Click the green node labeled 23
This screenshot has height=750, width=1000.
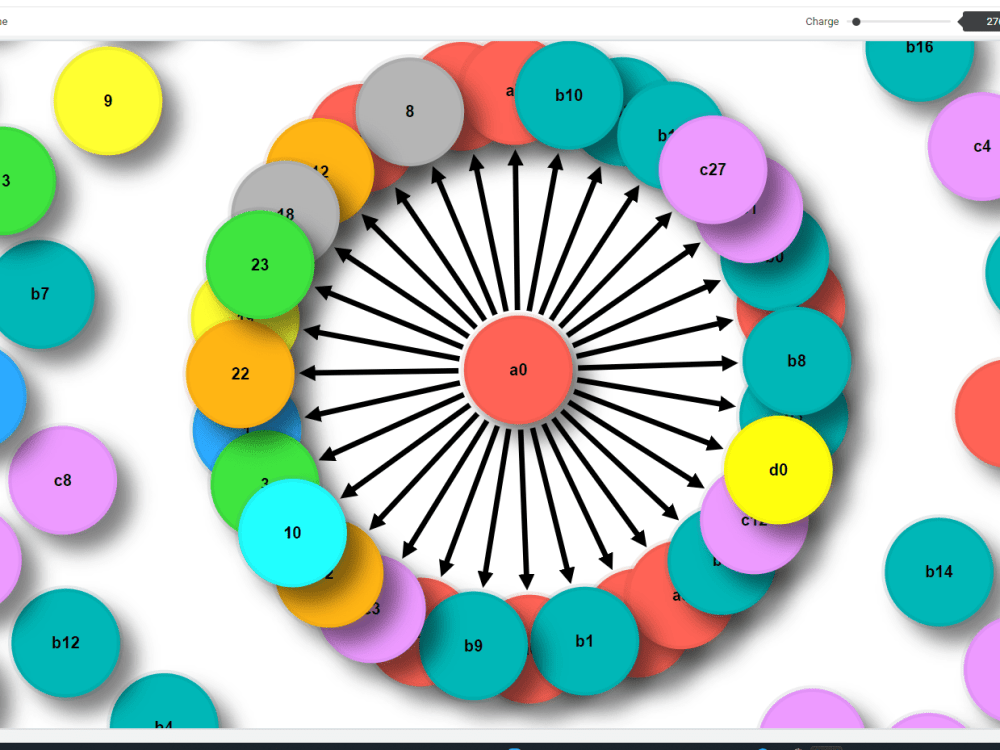pyautogui.click(x=259, y=265)
